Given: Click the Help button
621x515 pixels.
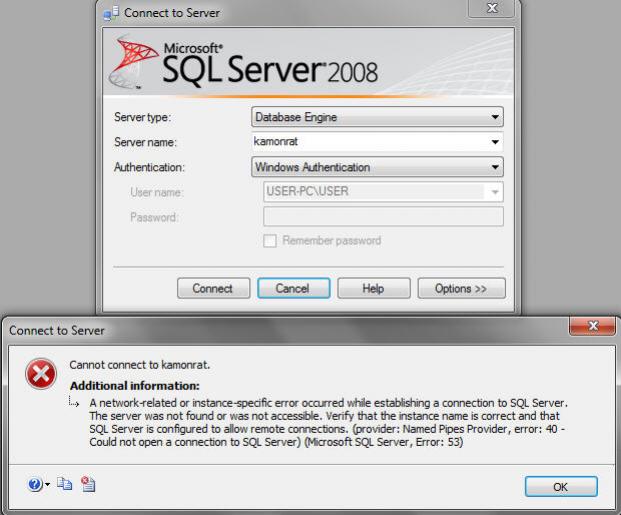Looking at the screenshot, I should click(373, 288).
